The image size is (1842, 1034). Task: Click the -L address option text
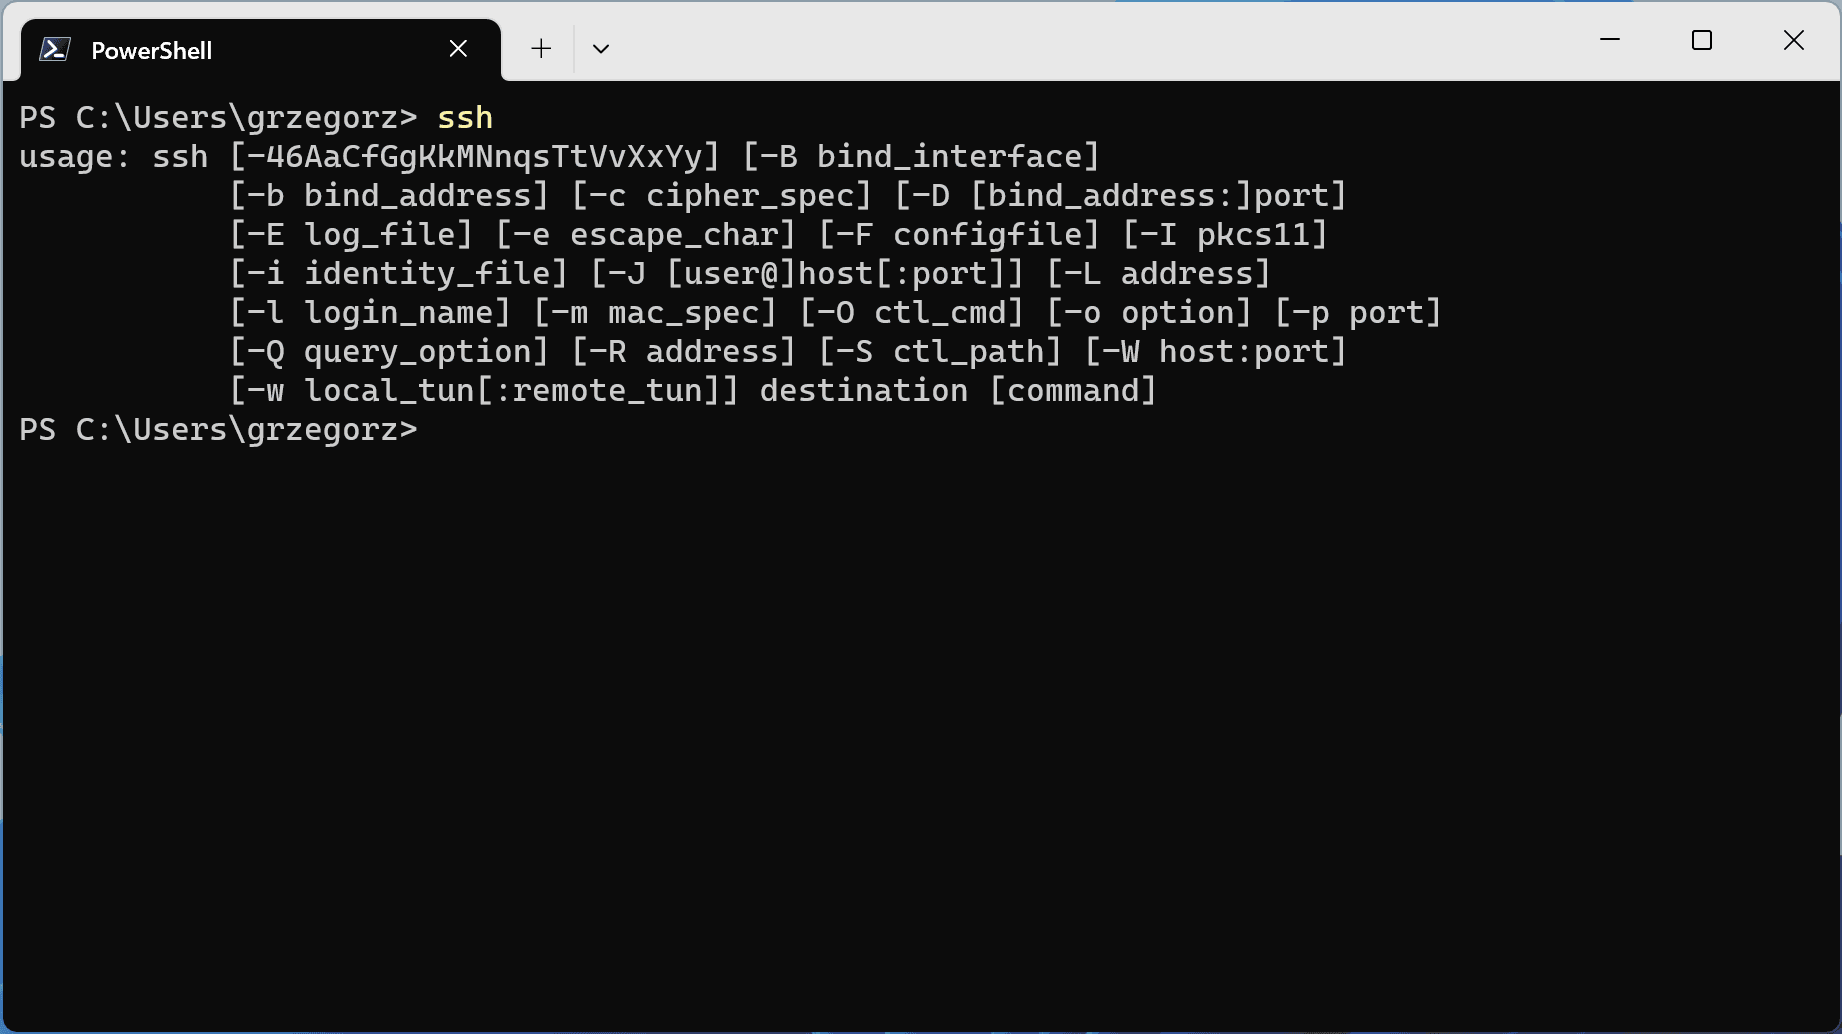pos(1158,272)
